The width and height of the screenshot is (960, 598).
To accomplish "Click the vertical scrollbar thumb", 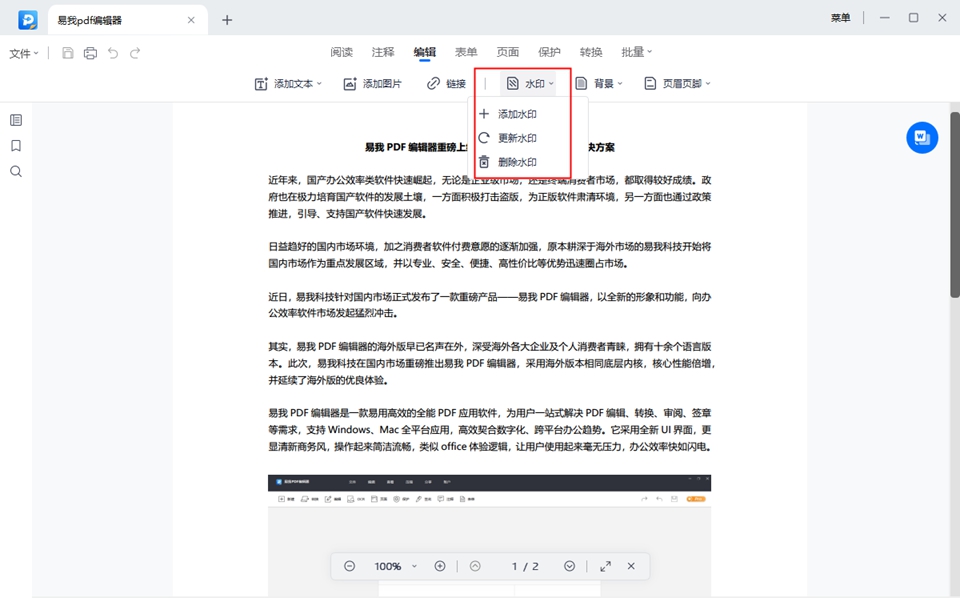I will (954, 205).
